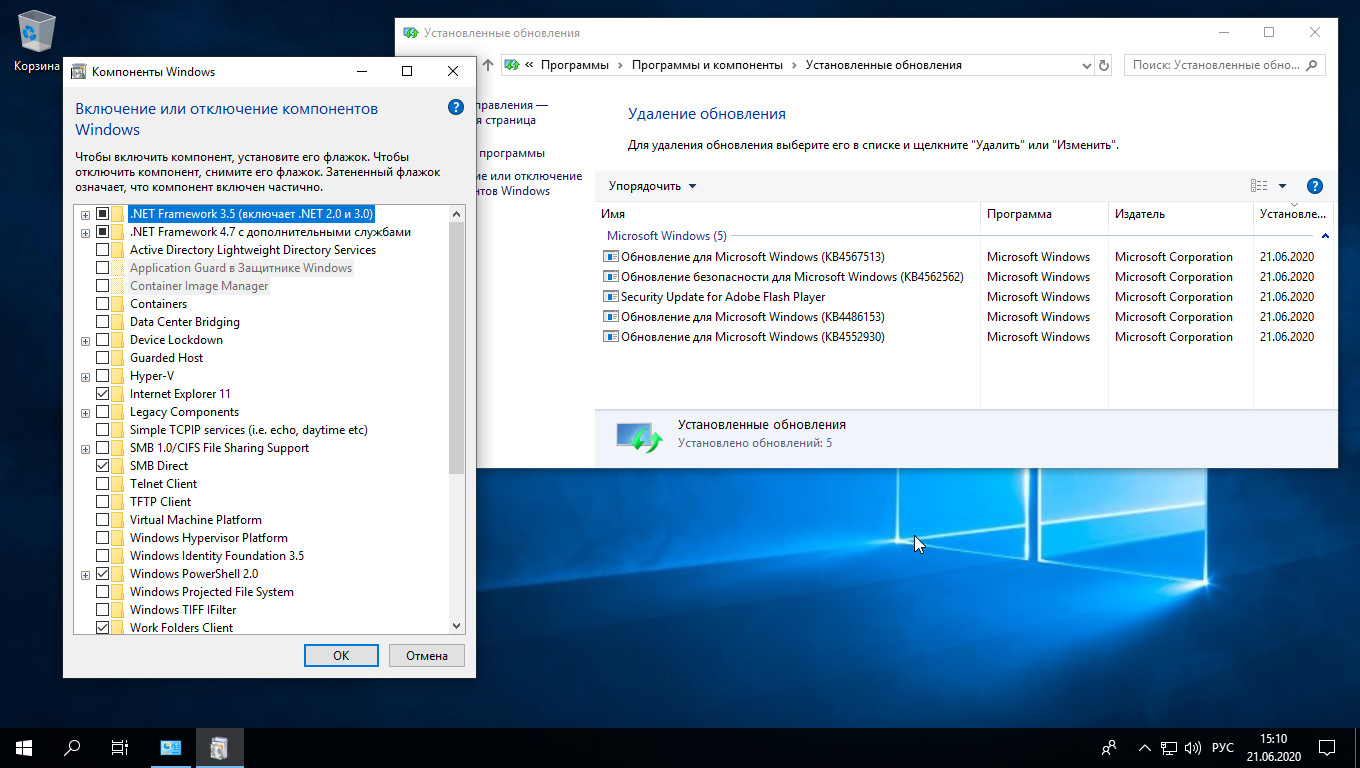This screenshot has height=768, width=1360.
Task: Click the Windows Start button
Action: (x=24, y=747)
